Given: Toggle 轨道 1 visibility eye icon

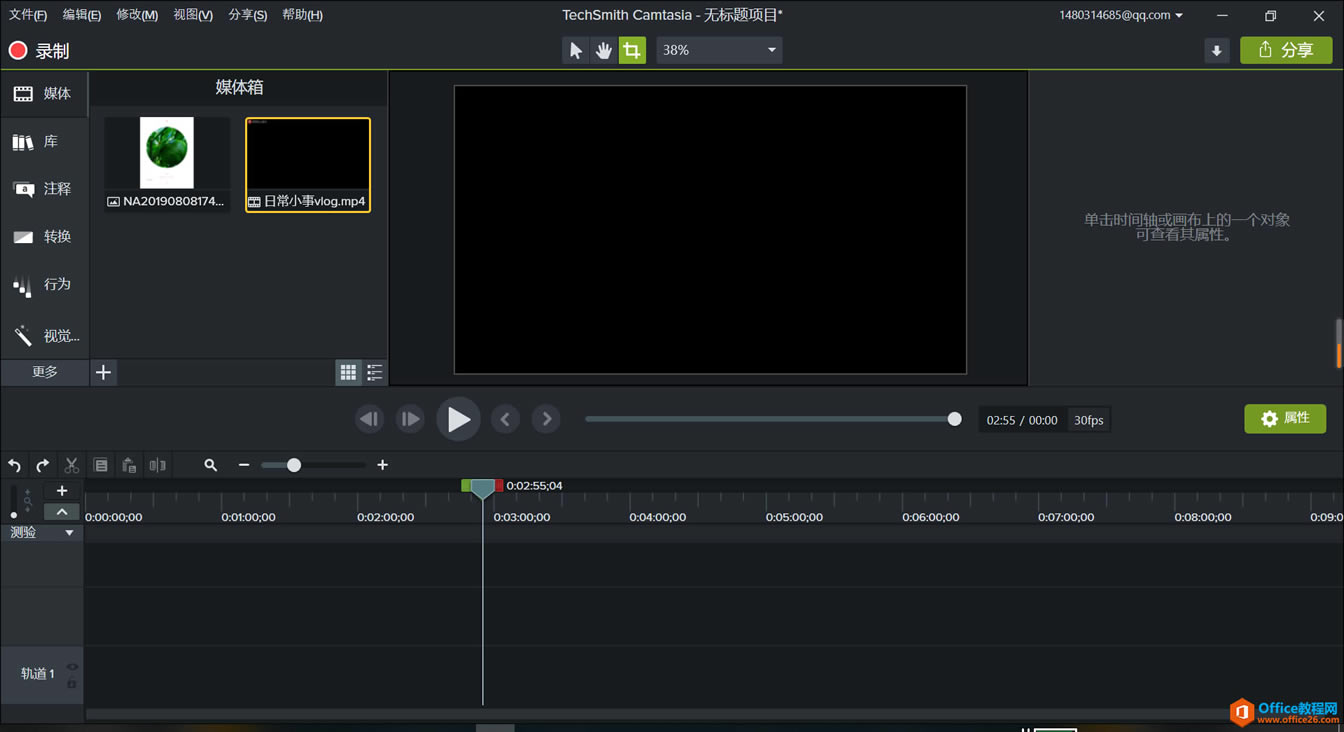Looking at the screenshot, I should (72, 667).
